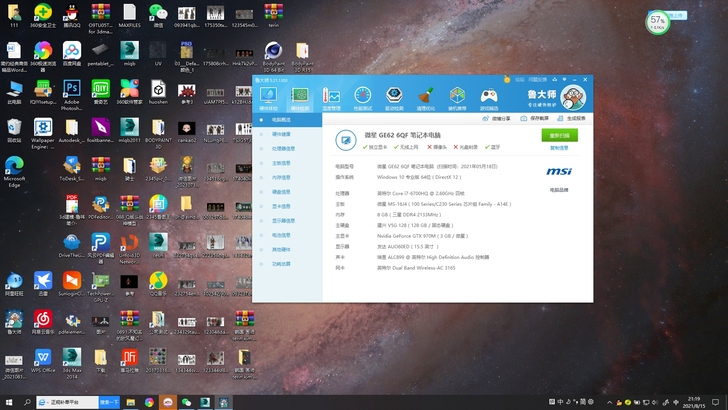The image size is (728, 410).
Task: Open WeChat from the taskbar
Action: 186,402
